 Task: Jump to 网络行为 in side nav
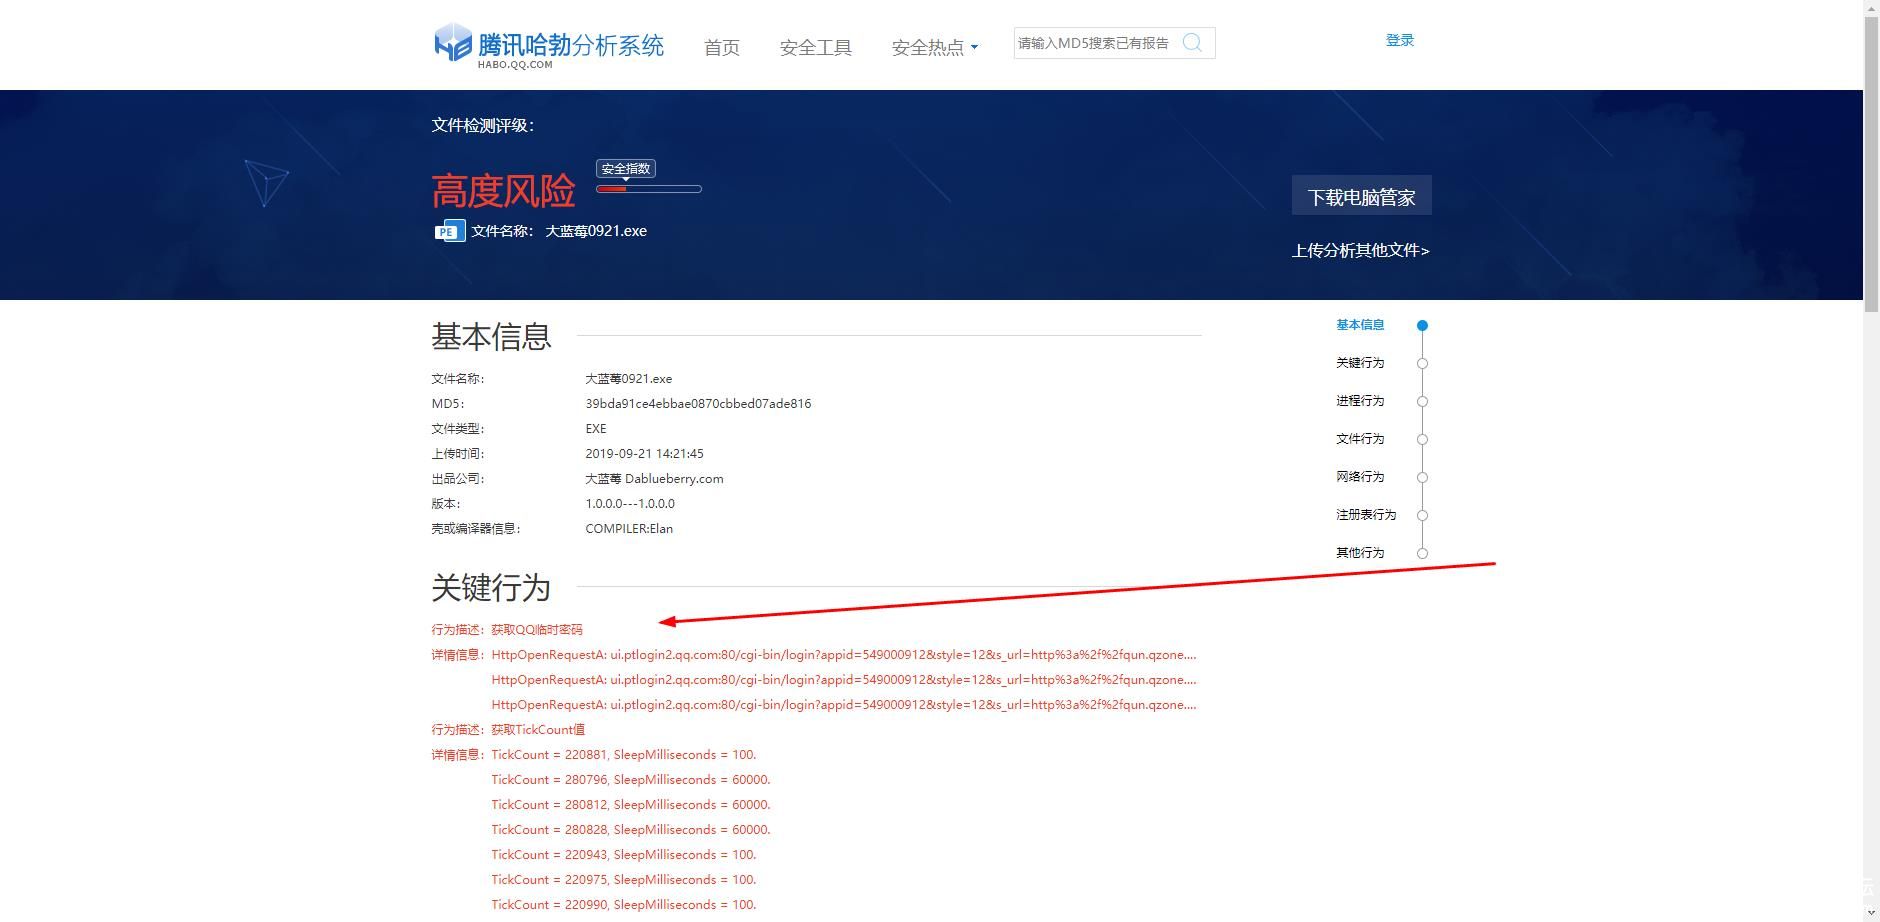1360,477
